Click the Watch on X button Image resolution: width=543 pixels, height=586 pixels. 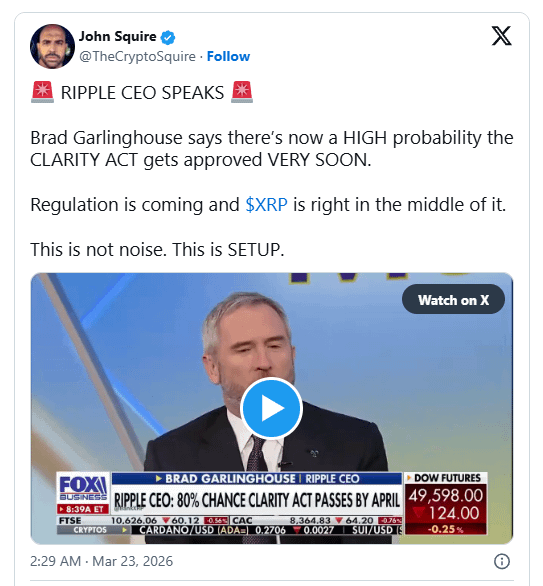453,299
